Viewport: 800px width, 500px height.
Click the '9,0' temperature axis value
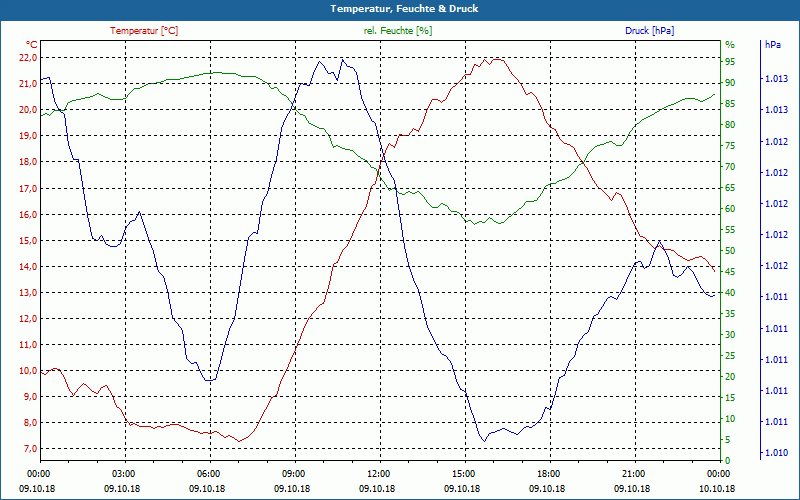pyautogui.click(x=30, y=397)
